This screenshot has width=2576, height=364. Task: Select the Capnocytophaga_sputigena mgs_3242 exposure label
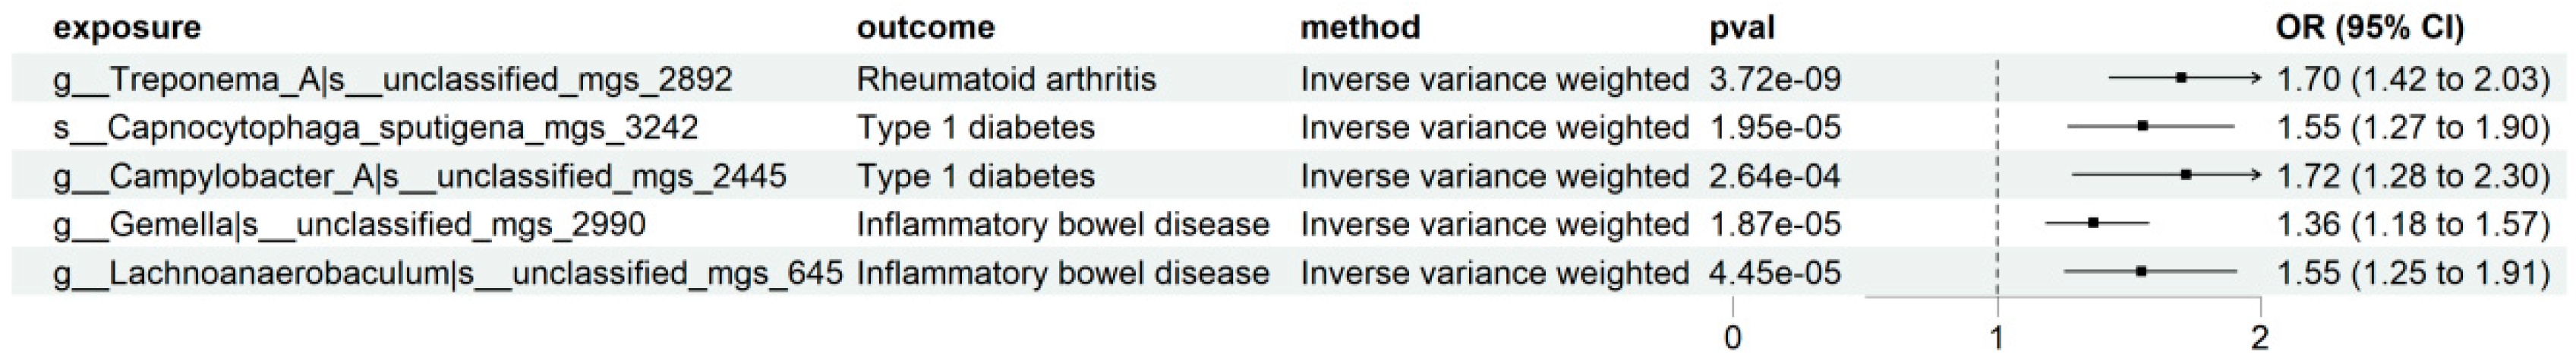[376, 128]
